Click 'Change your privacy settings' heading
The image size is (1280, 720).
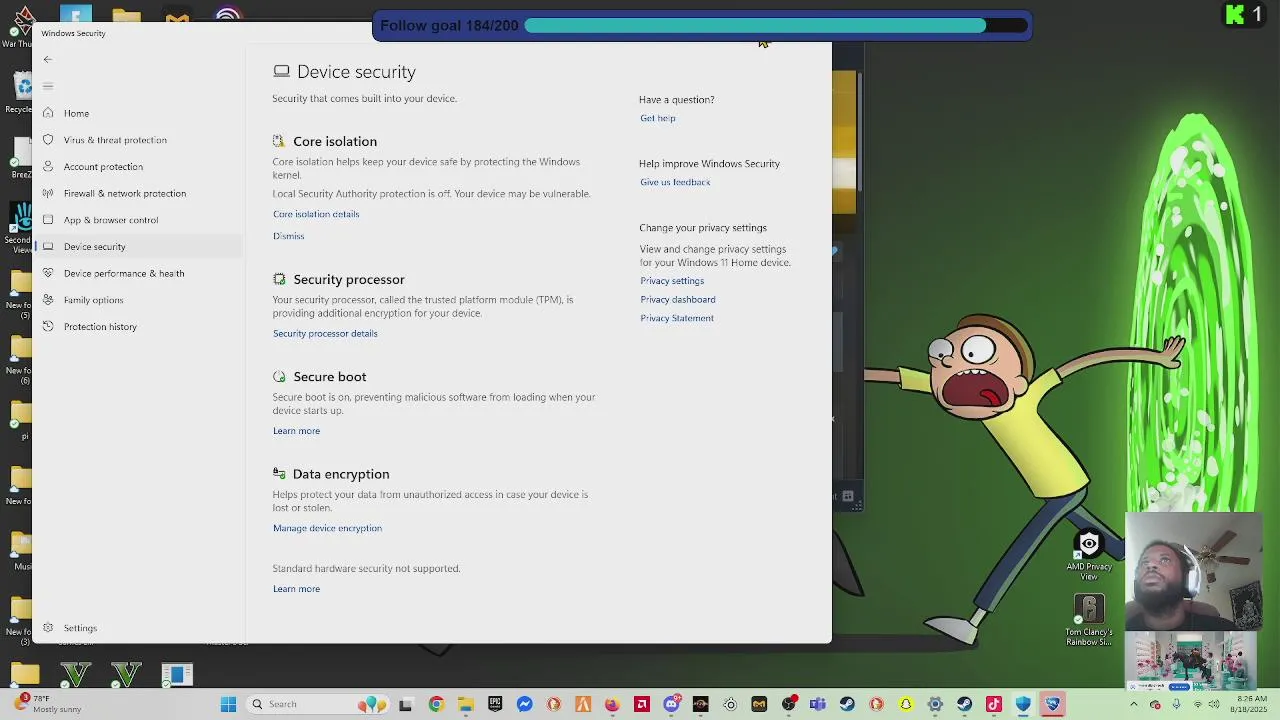click(x=703, y=228)
